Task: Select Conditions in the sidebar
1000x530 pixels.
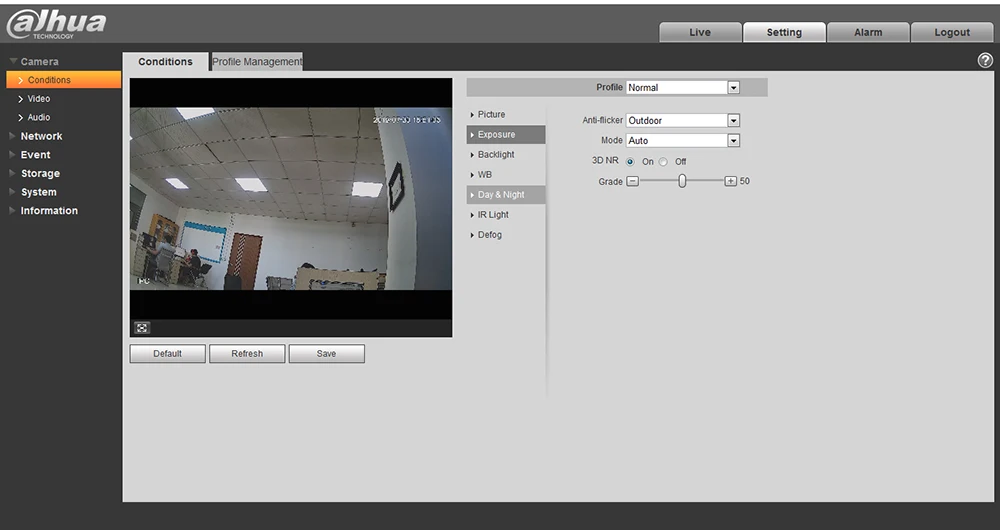Action: [64, 80]
